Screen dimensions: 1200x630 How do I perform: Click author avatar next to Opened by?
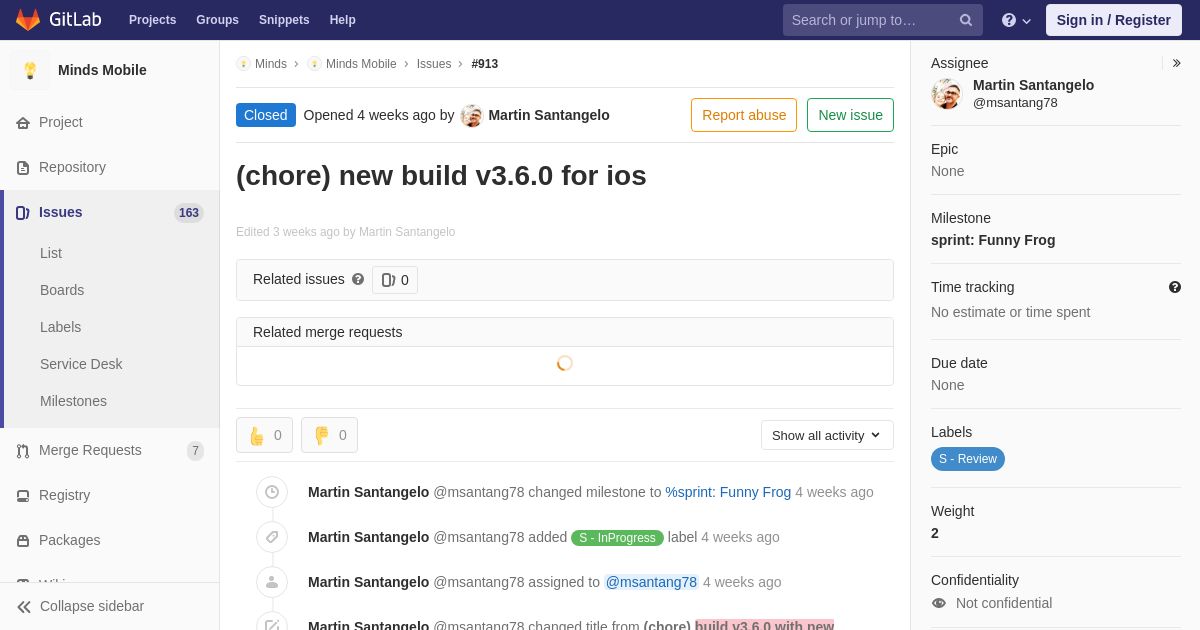472,116
